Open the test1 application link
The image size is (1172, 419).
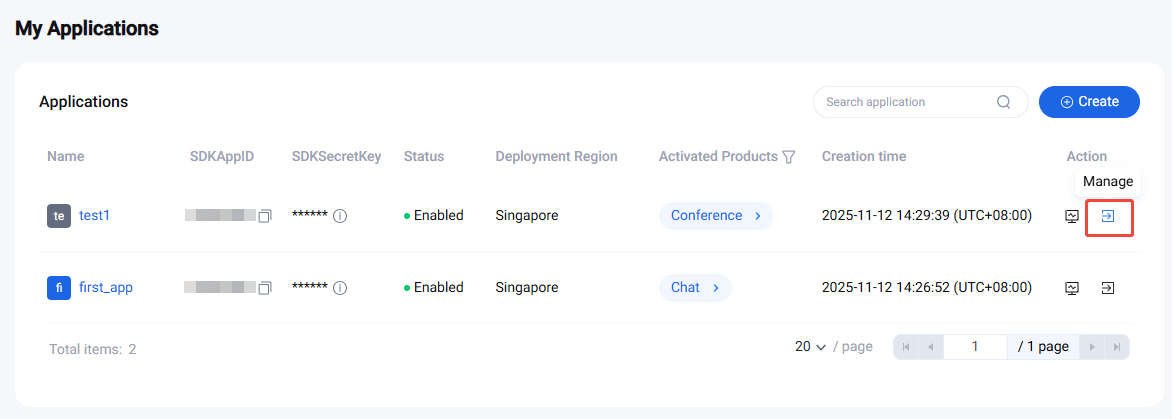point(94,216)
